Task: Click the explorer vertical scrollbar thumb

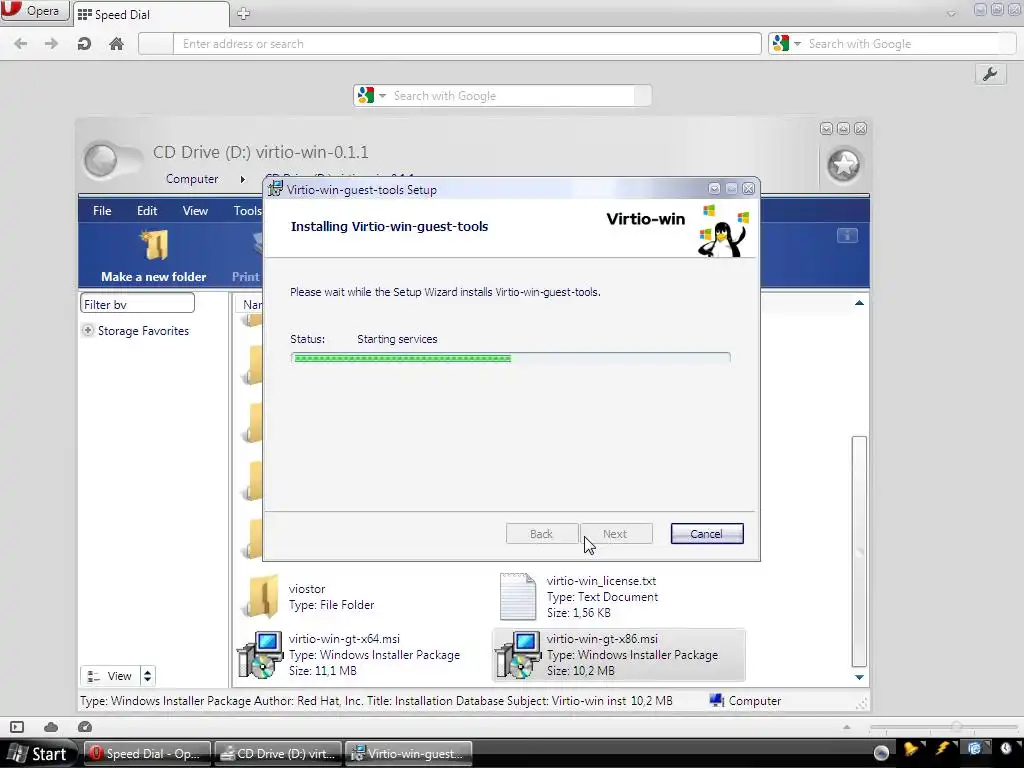Action: 859,551
